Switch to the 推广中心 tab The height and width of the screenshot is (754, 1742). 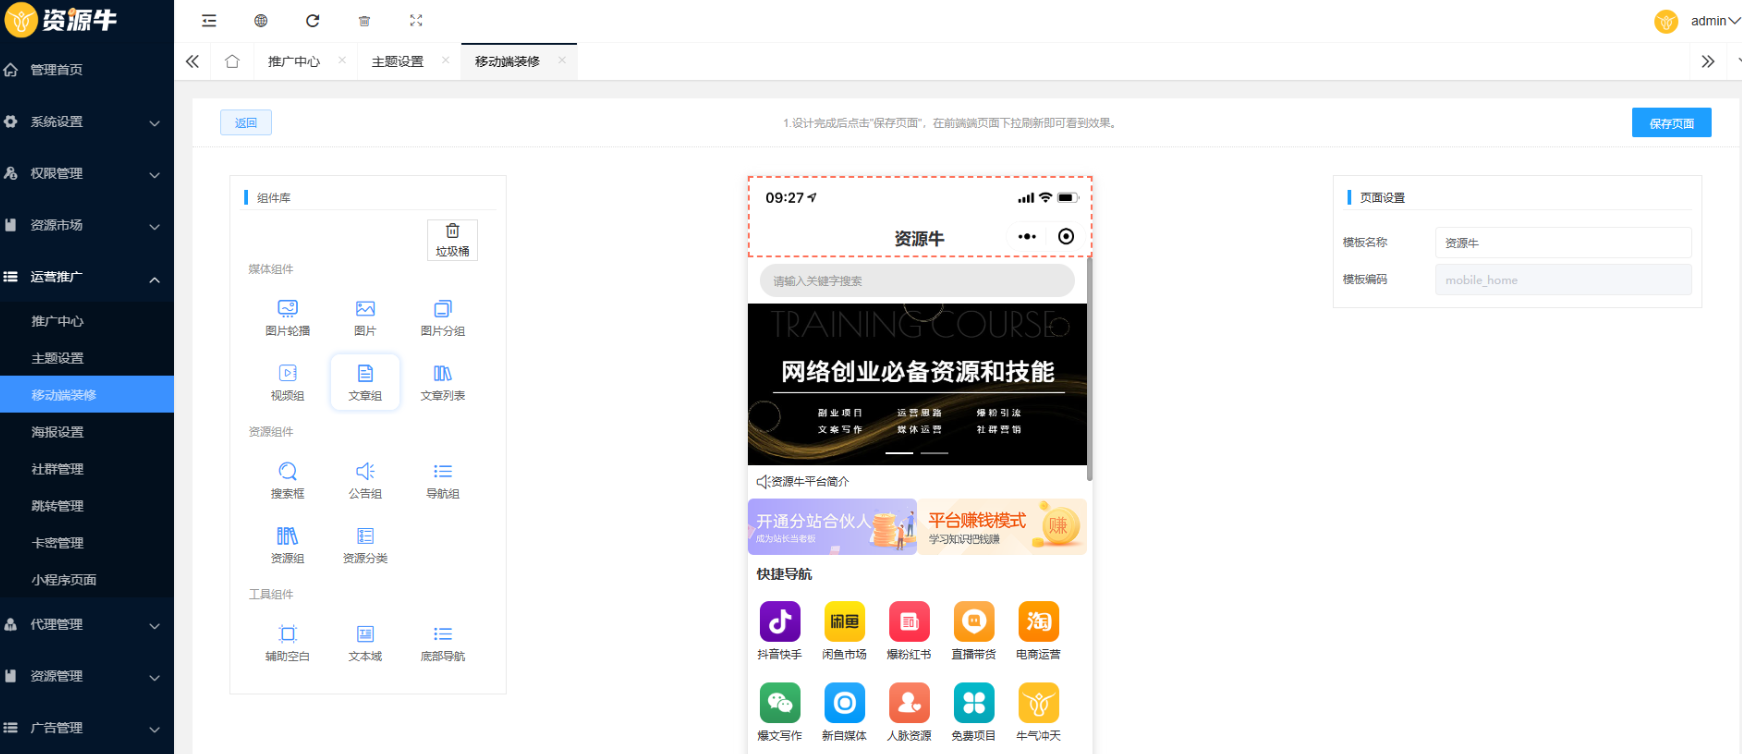[x=294, y=62]
